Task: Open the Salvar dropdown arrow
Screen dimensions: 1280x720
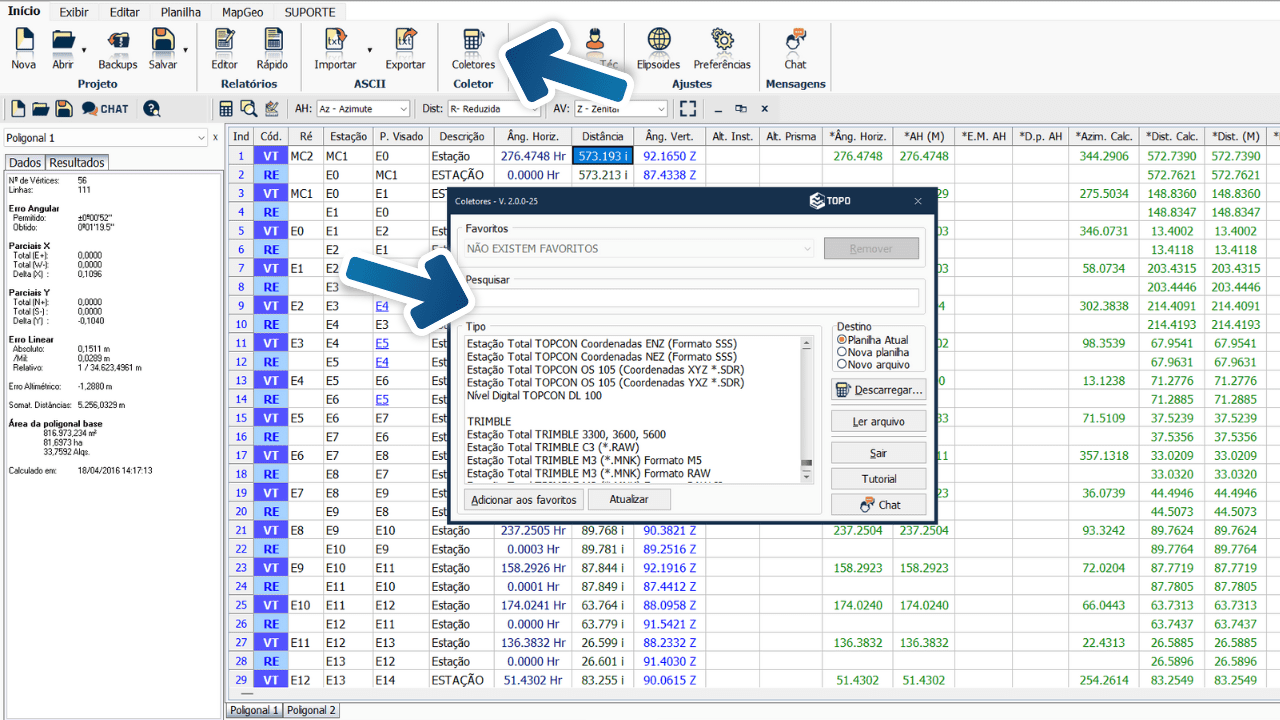Action: click(x=185, y=49)
